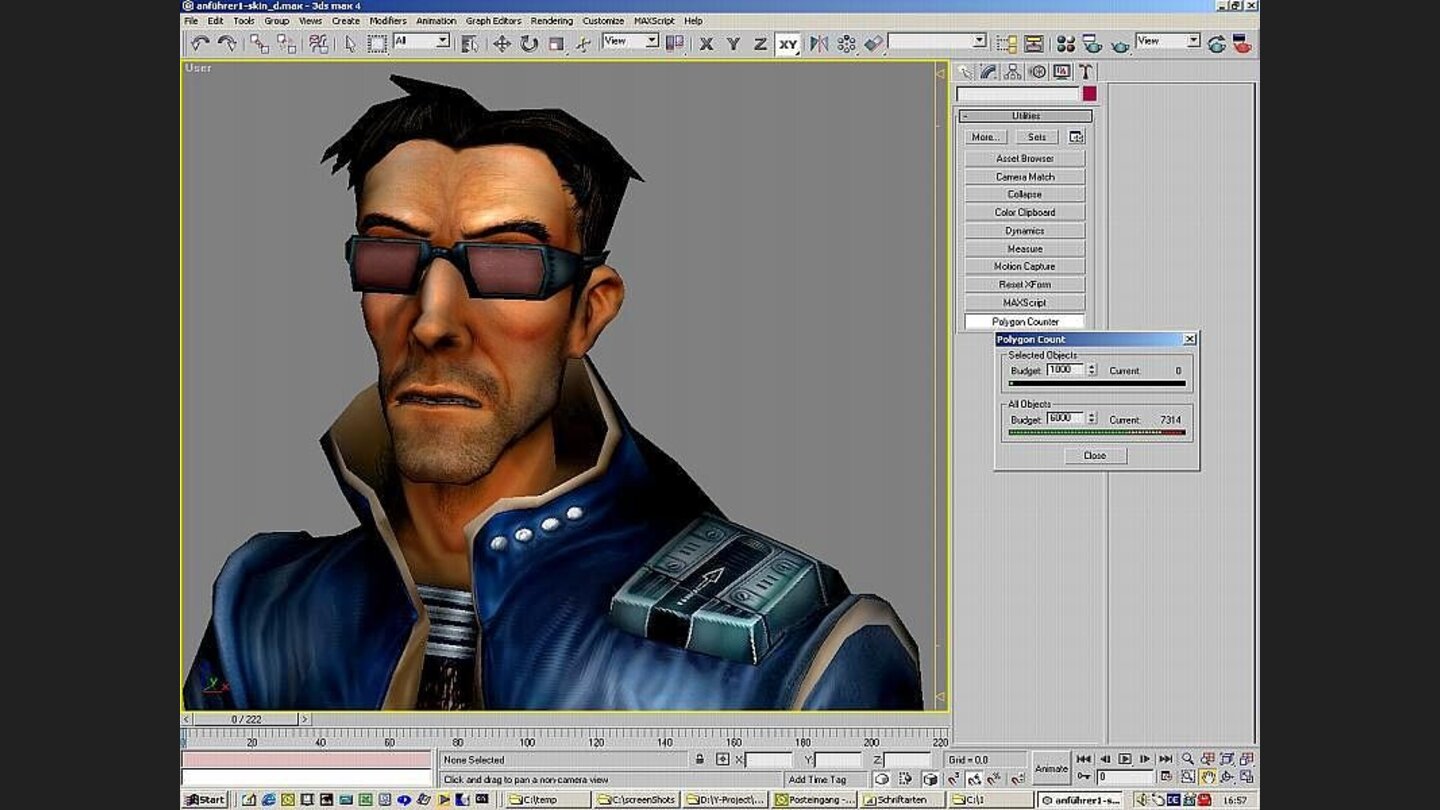Click the Reset XForm utility button
Viewport: 1440px width, 810px height.
click(x=1025, y=285)
